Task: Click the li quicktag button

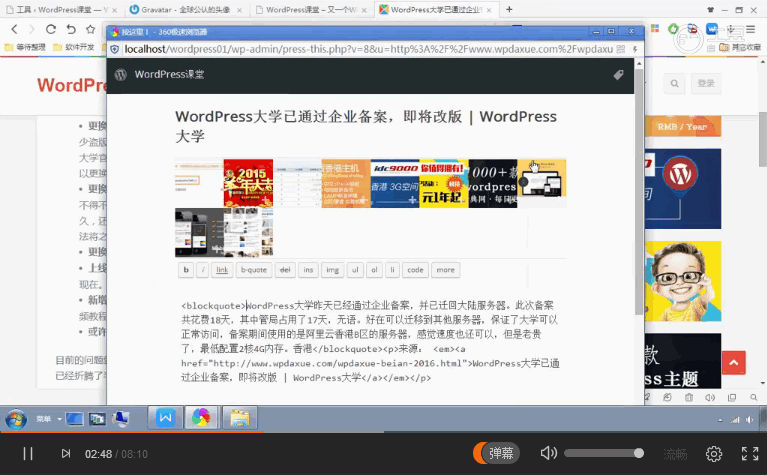Action: pyautogui.click(x=392, y=270)
